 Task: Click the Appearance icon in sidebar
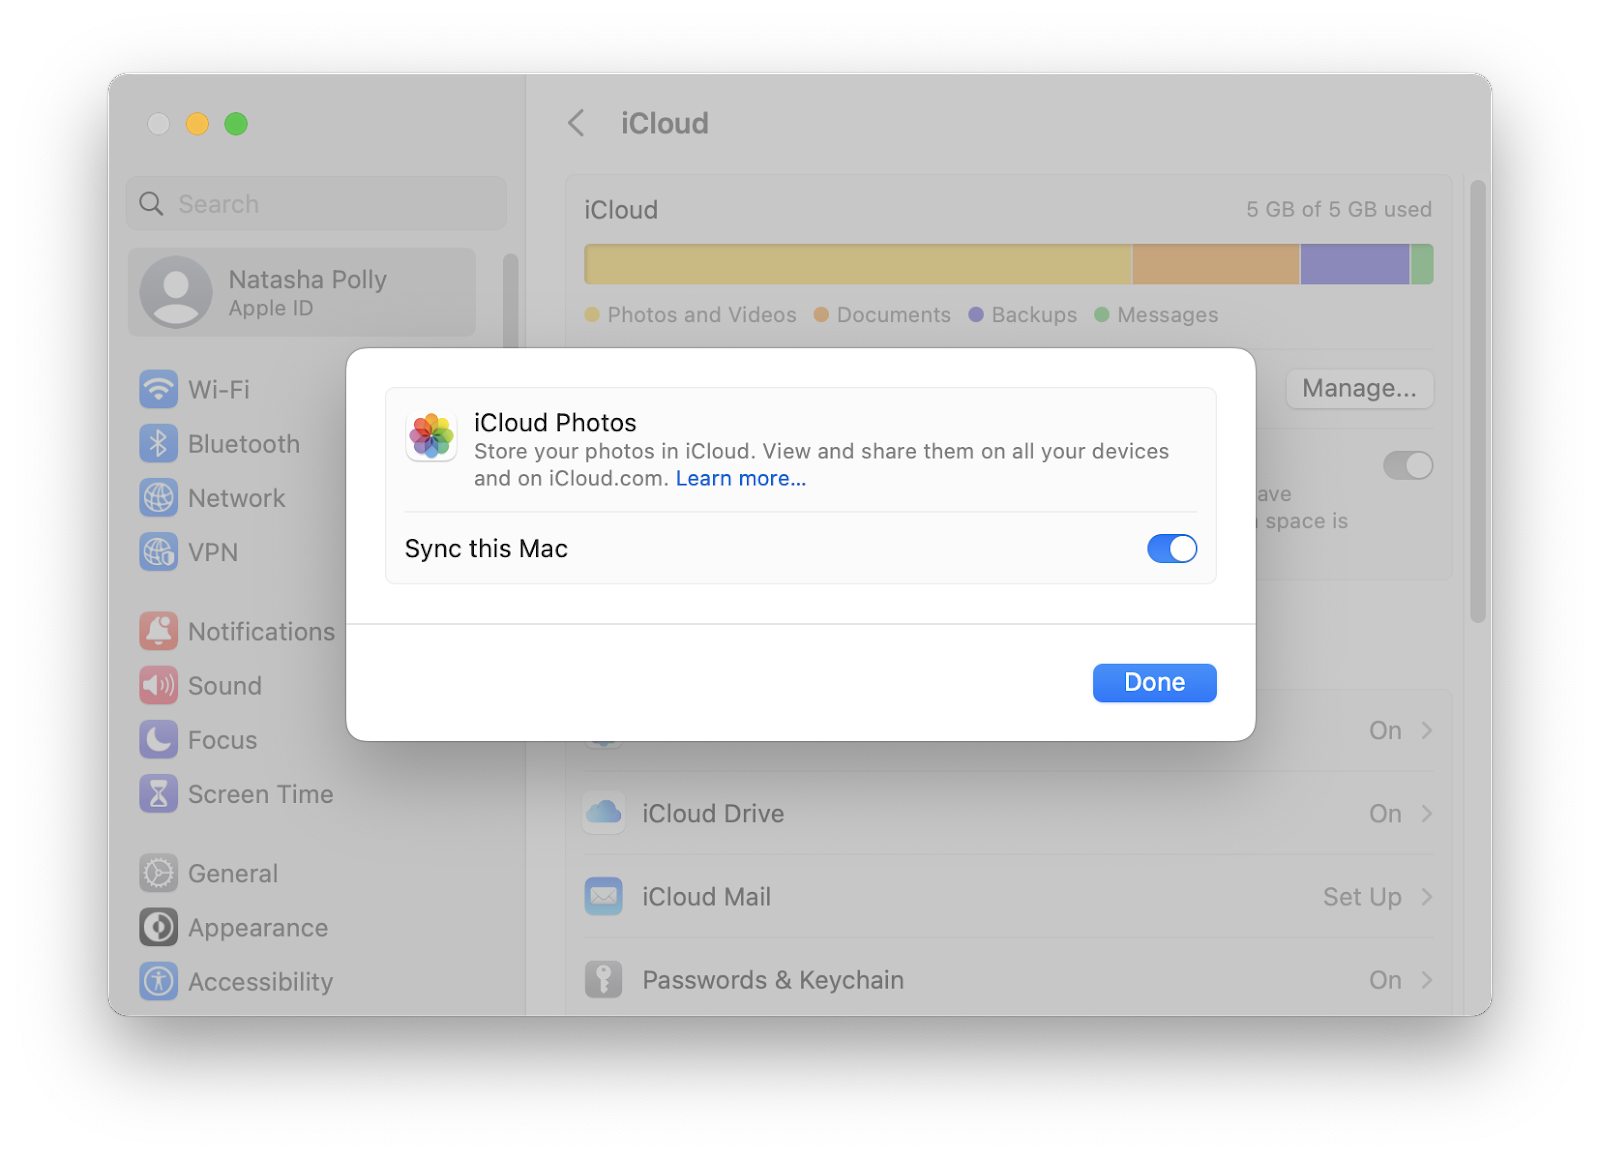(158, 928)
